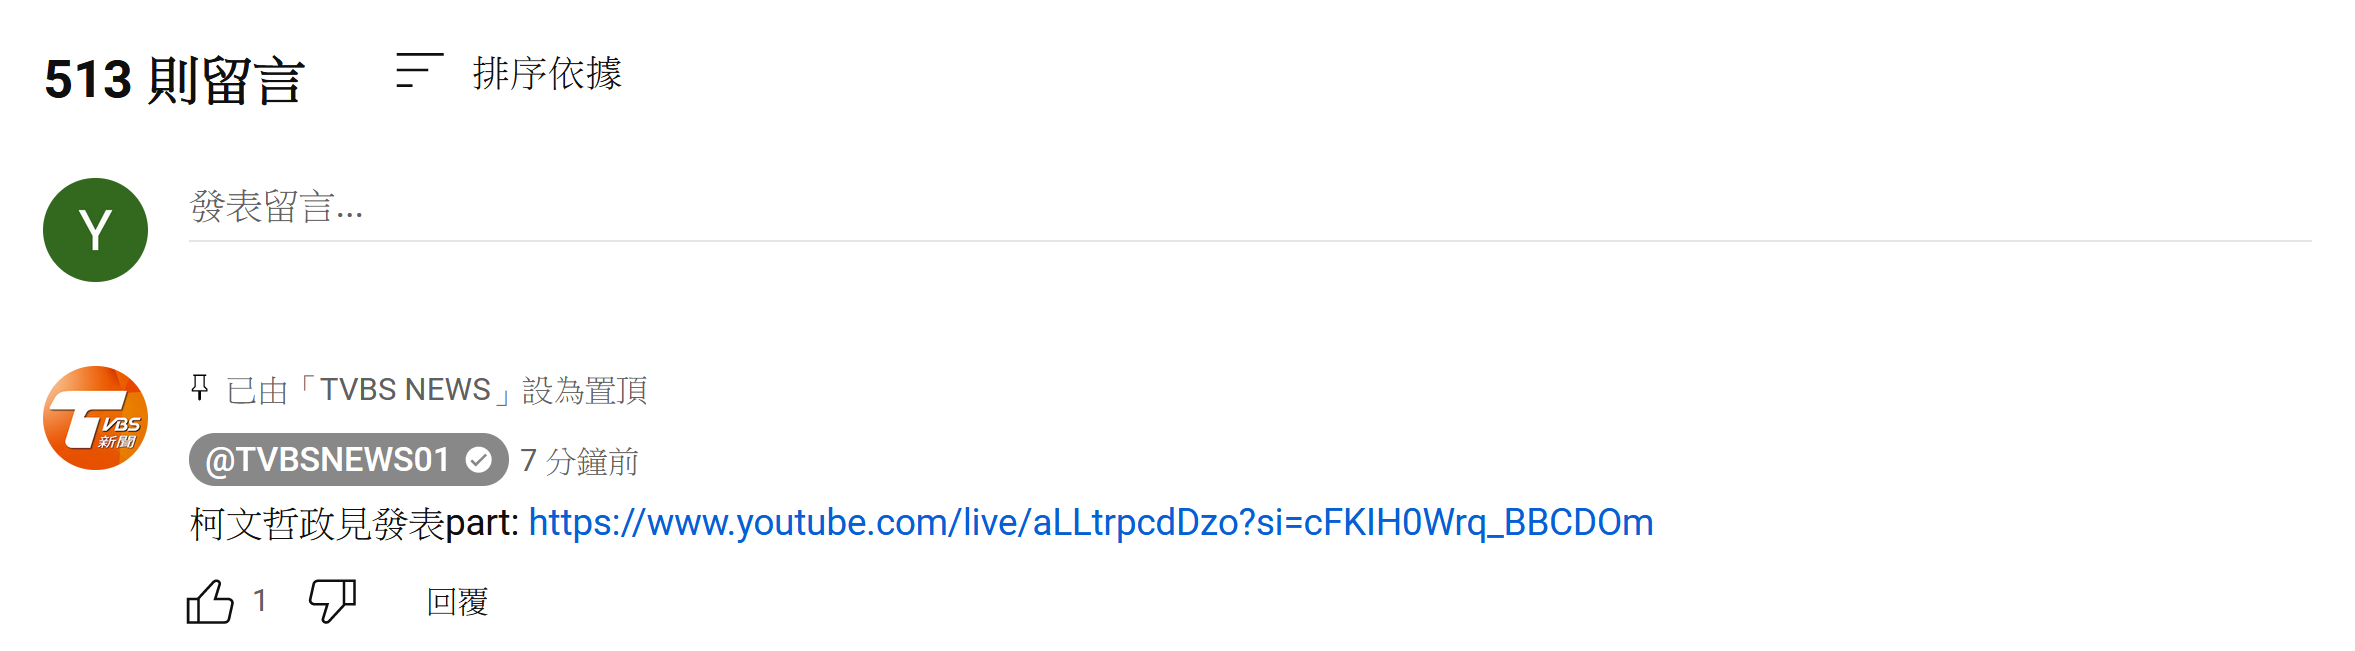Open the 排序依據 sort dropdown
Screen dimensions: 2355x651
point(546,73)
